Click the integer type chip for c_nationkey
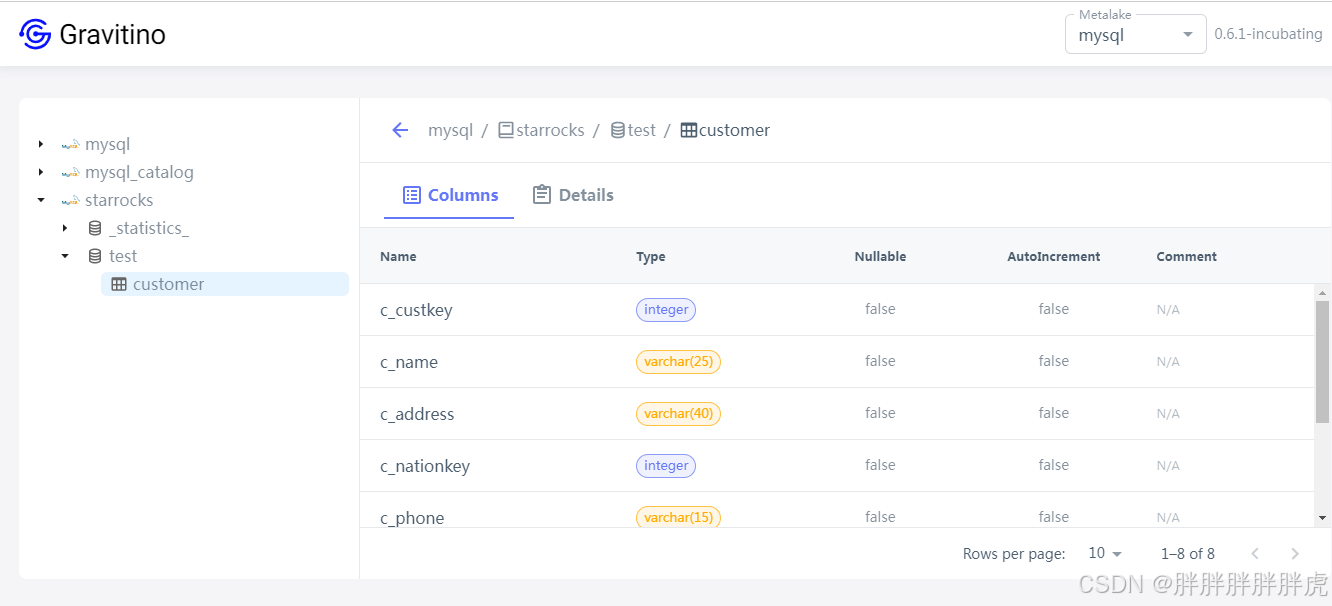This screenshot has height=606, width=1332. pyautogui.click(x=666, y=466)
